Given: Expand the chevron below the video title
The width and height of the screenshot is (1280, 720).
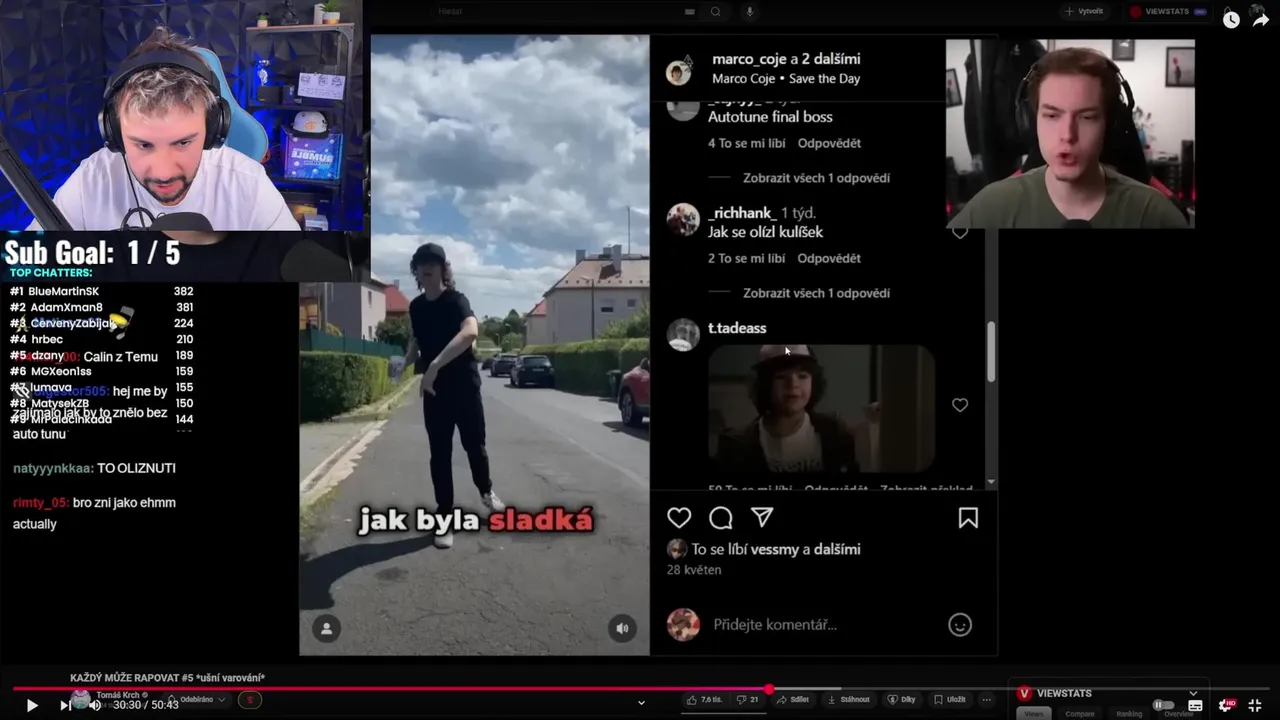Looking at the screenshot, I should click(641, 703).
